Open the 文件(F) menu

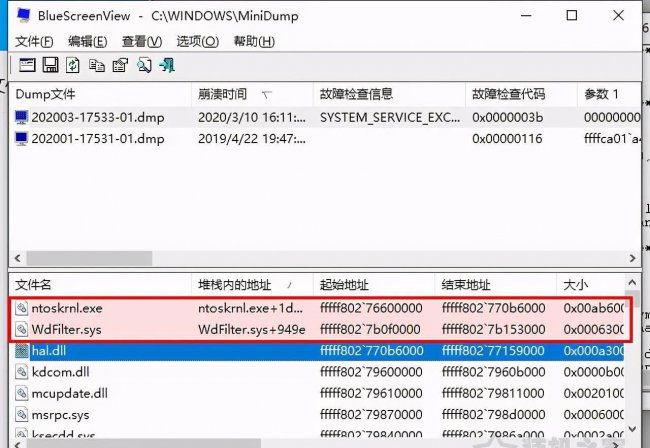(34, 41)
